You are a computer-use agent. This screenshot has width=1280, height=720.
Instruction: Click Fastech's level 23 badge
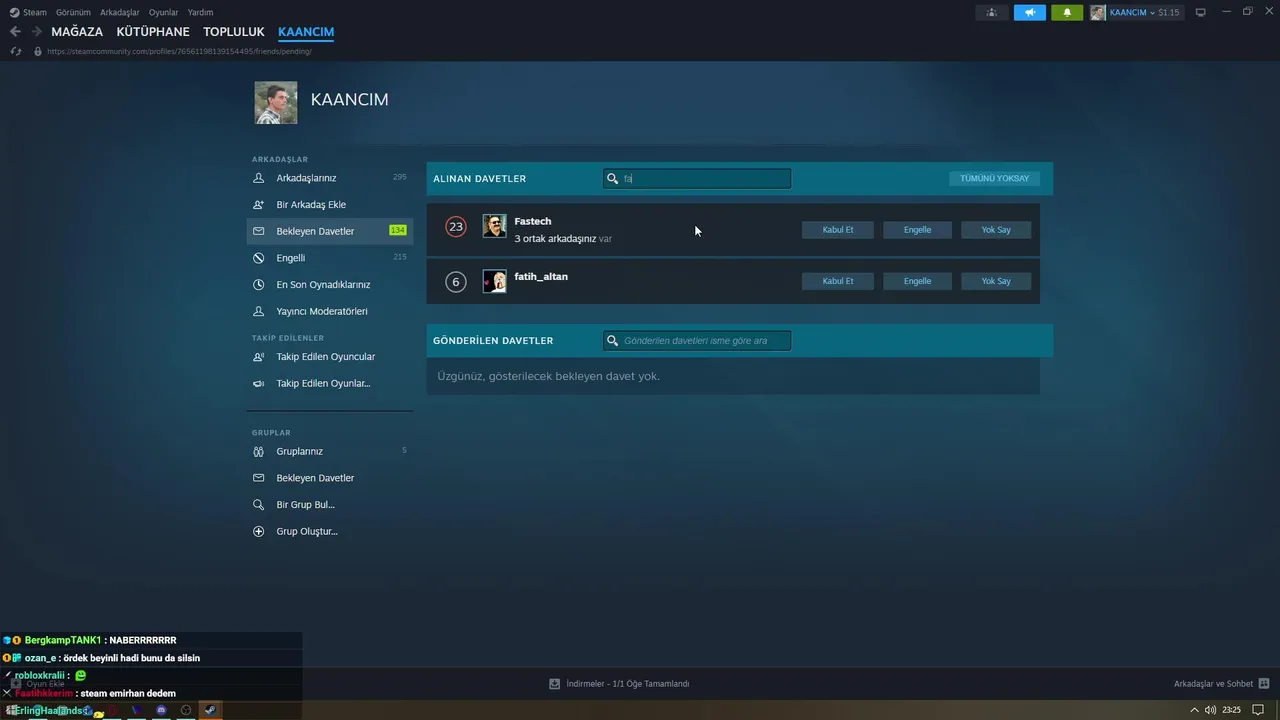point(456,227)
